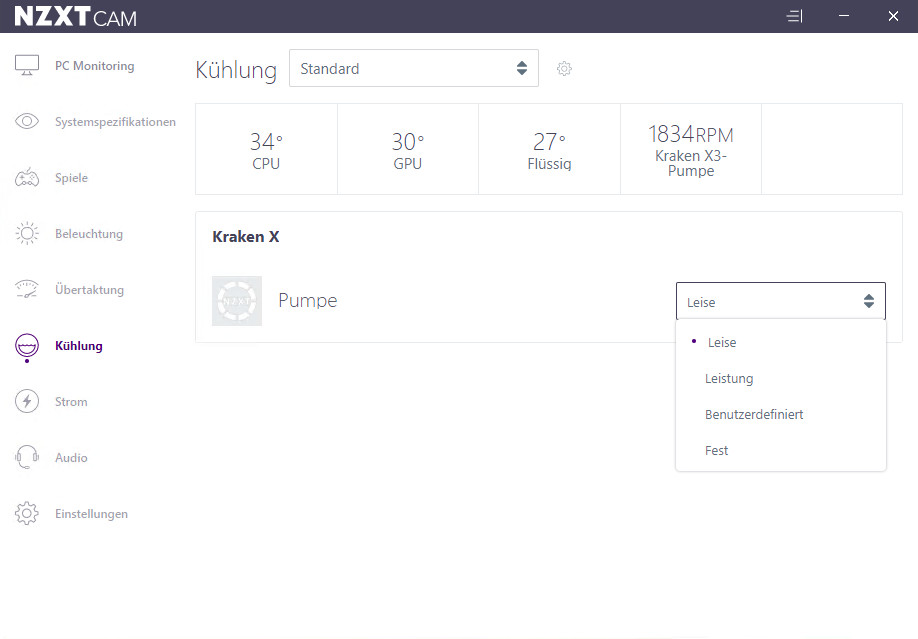
Task: Click the arrows on the Leise combo box
Action: tap(869, 301)
